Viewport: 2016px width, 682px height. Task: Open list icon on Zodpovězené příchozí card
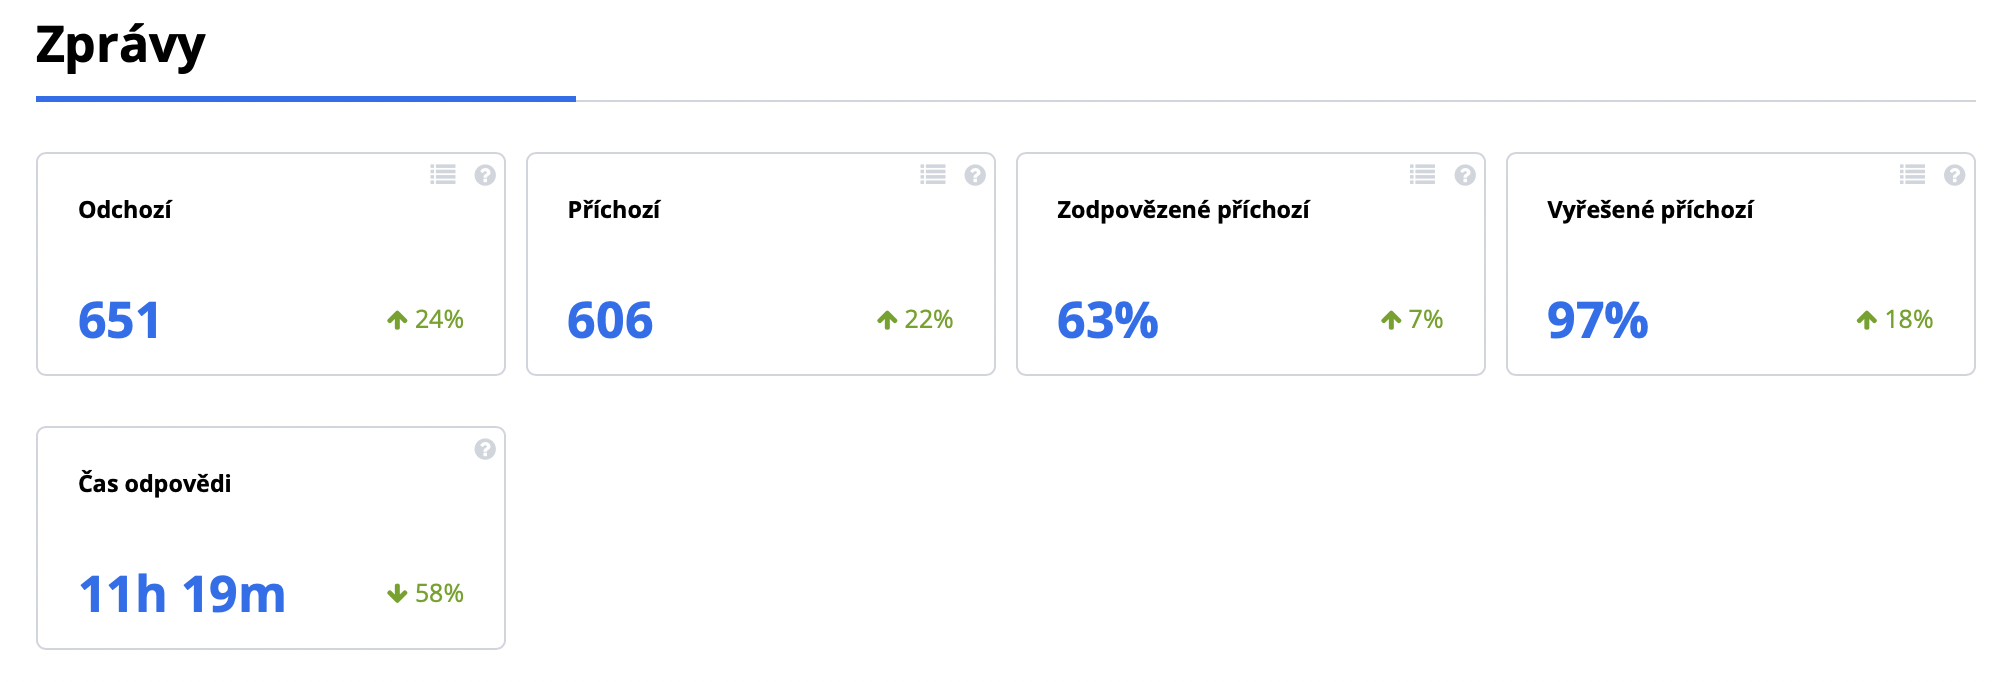click(x=1422, y=175)
